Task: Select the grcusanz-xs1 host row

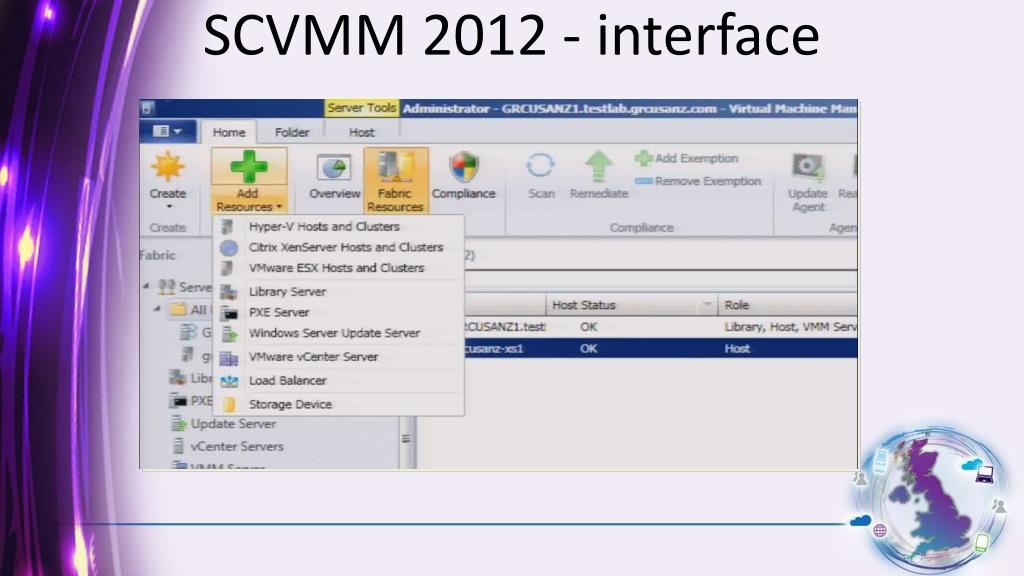Action: coord(660,349)
